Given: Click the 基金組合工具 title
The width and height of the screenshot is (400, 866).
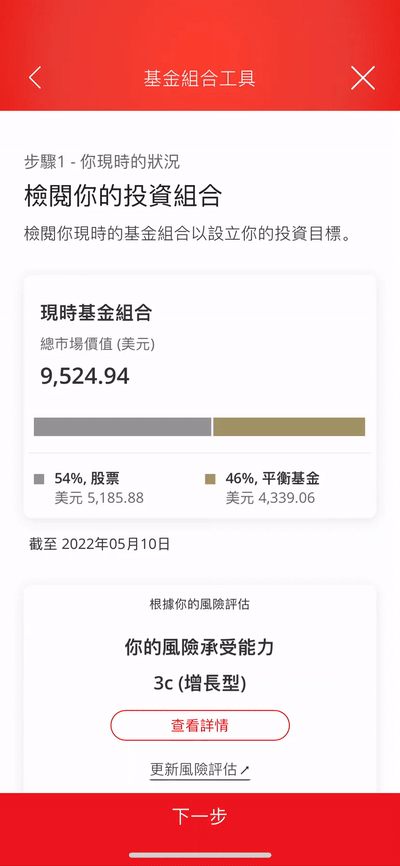Looking at the screenshot, I should pos(199,78).
